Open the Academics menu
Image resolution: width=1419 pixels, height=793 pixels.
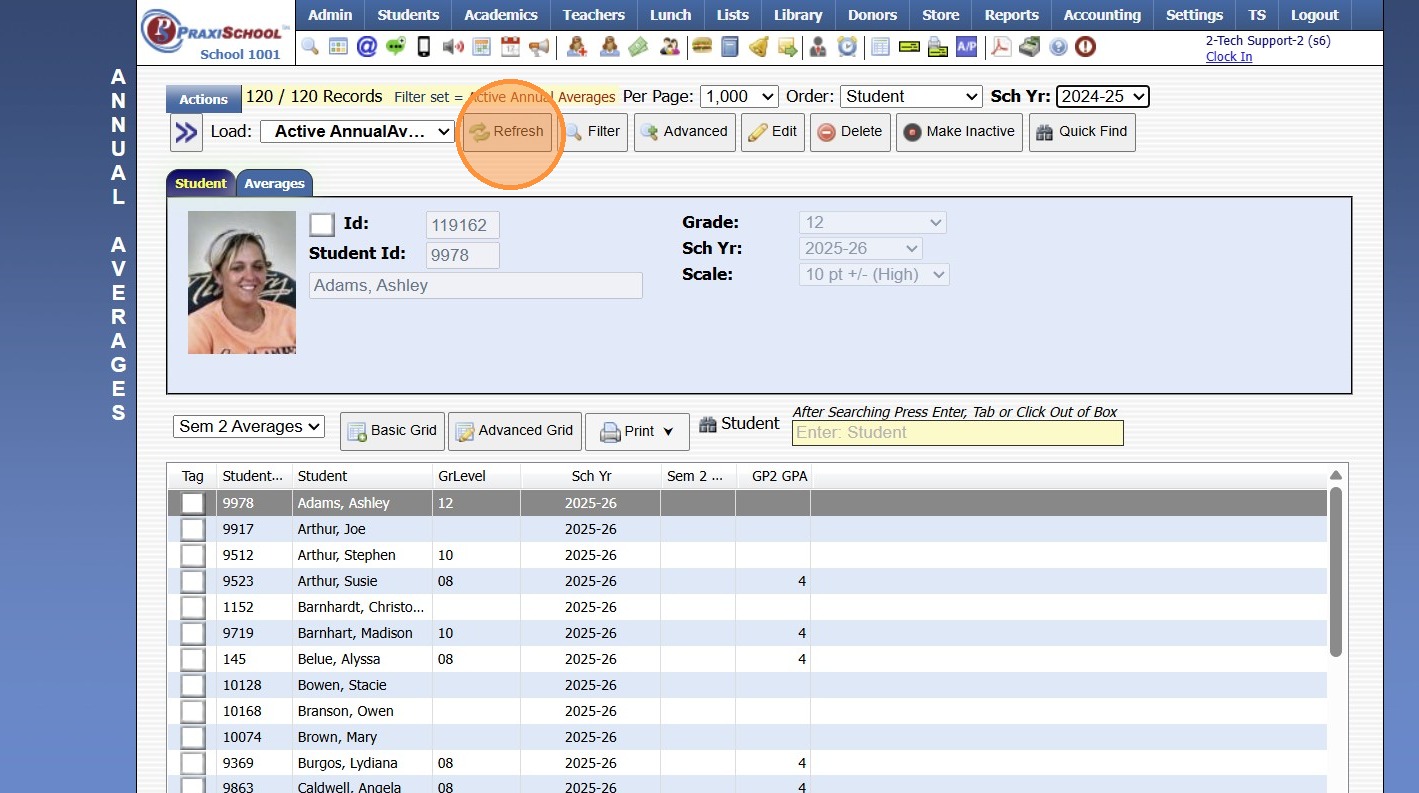point(501,15)
